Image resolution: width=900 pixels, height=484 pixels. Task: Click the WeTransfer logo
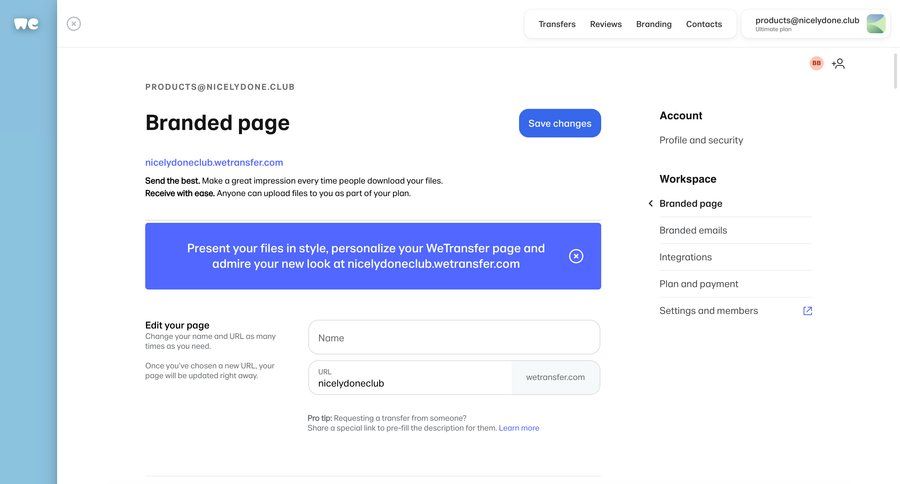[26, 24]
